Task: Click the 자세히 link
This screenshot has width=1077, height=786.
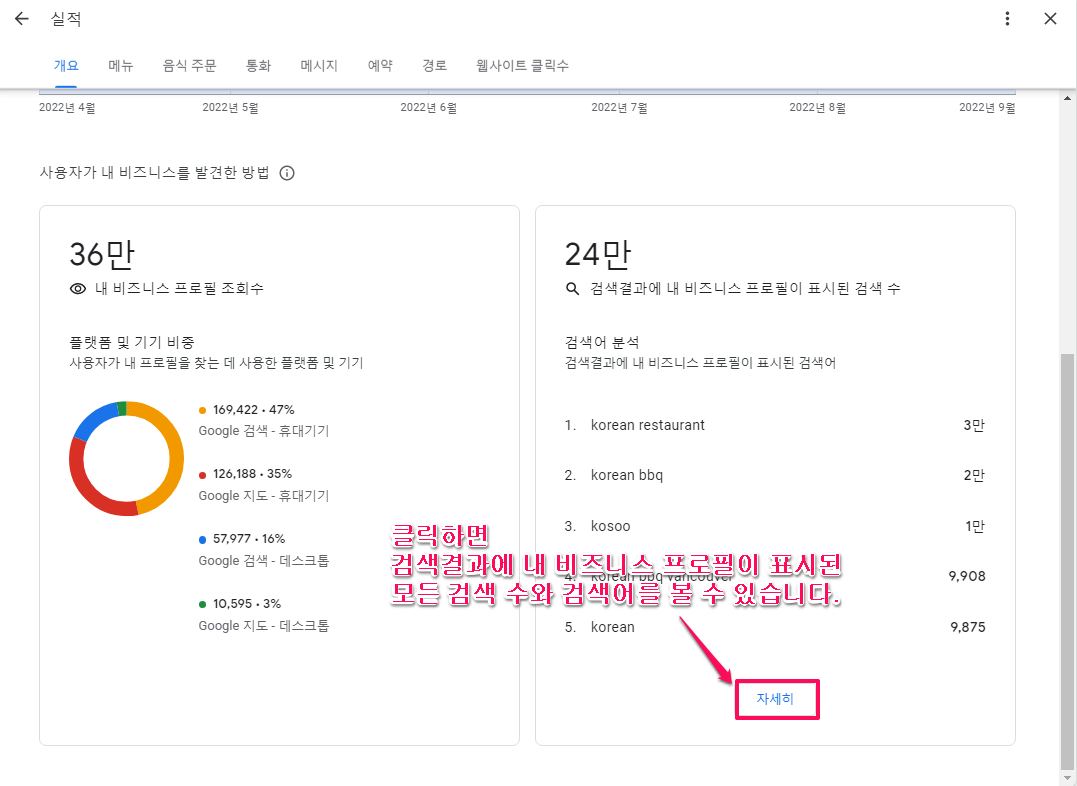Action: tap(775, 699)
